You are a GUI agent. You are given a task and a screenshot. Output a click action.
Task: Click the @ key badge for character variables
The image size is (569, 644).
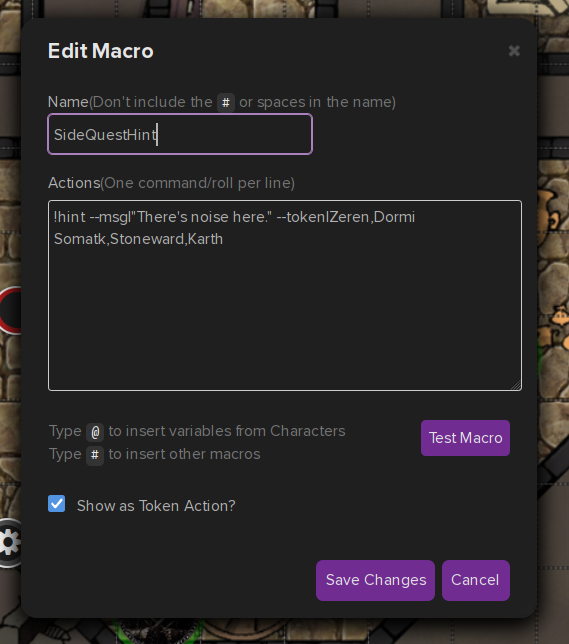pyautogui.click(x=95, y=432)
